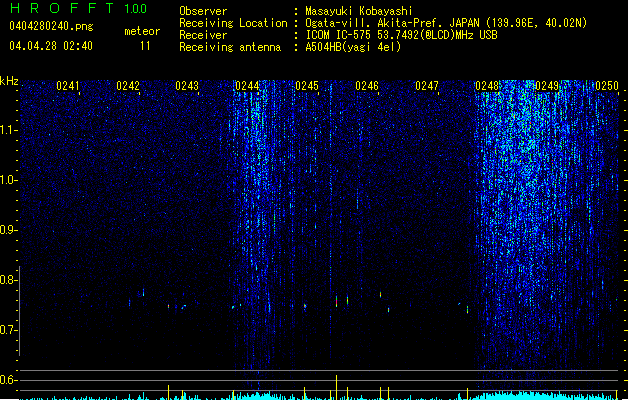Screen dimensions: 629x400
Task: Click the Observer label
Action: click(x=203, y=11)
